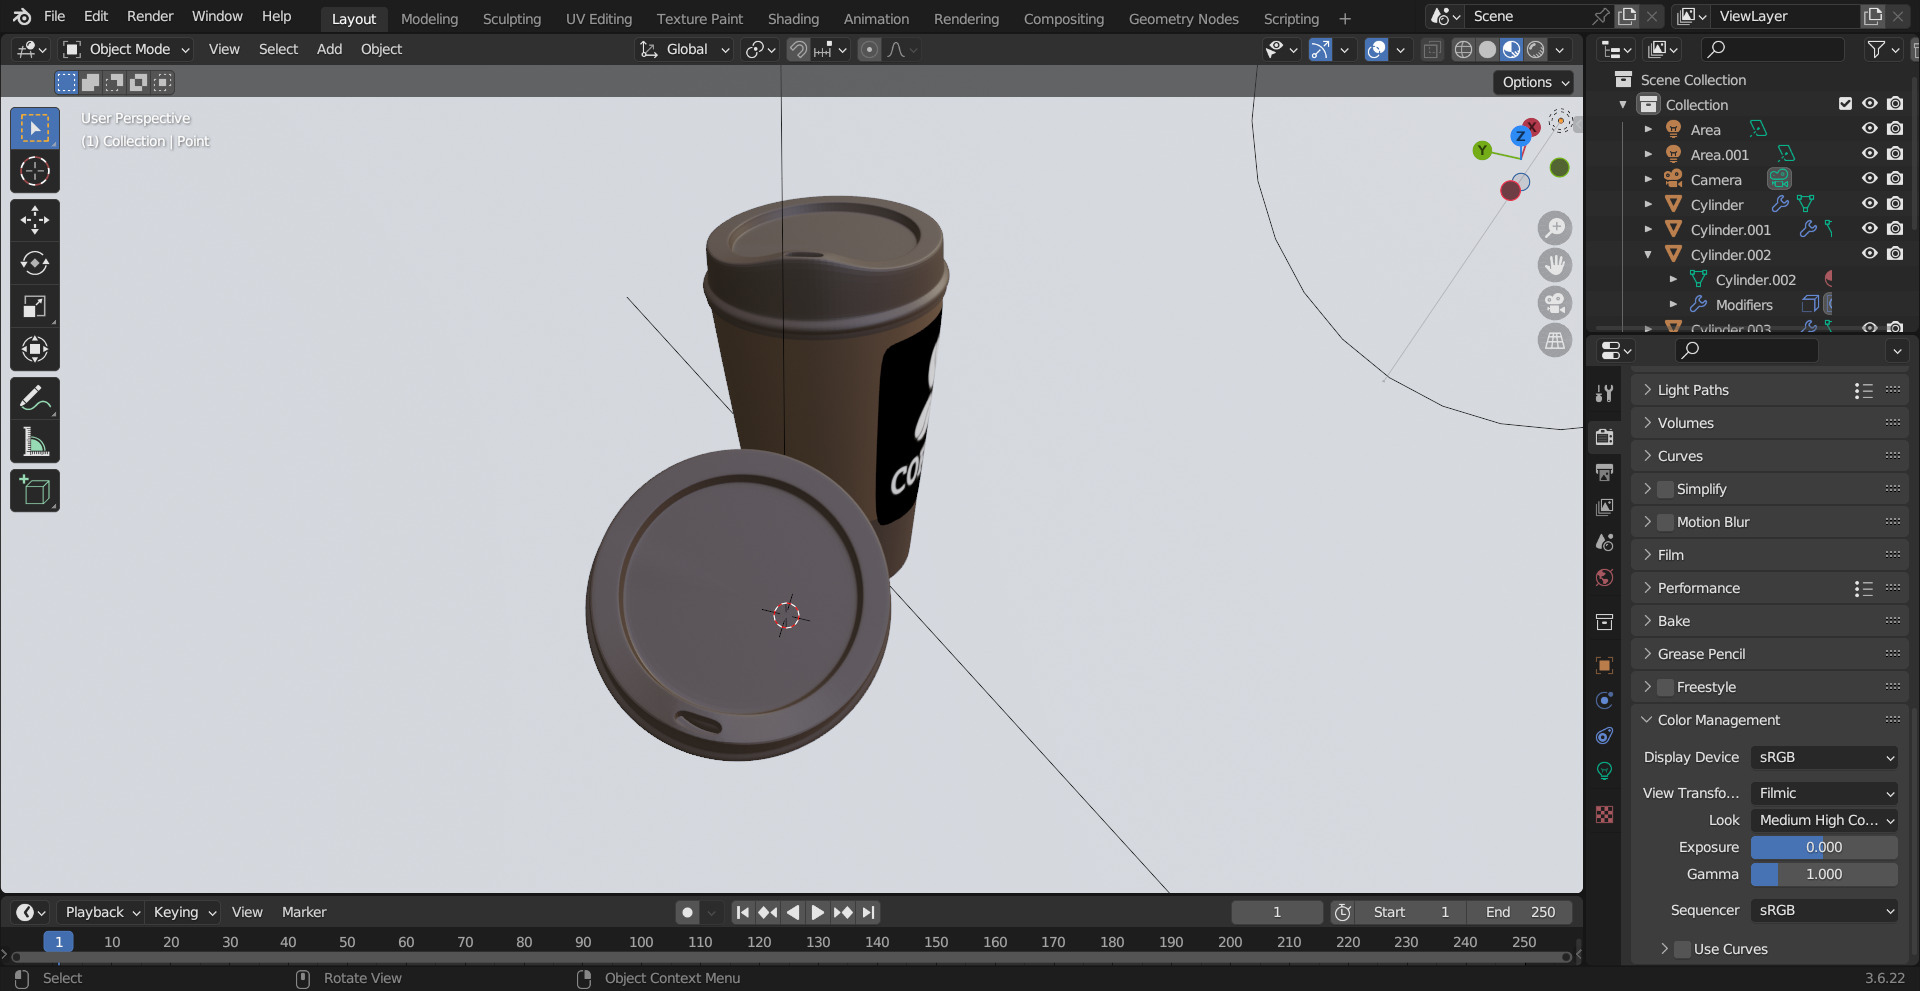Image resolution: width=1920 pixels, height=991 pixels.
Task: Uncheck the Collection exclude checkbox
Action: pos(1845,104)
